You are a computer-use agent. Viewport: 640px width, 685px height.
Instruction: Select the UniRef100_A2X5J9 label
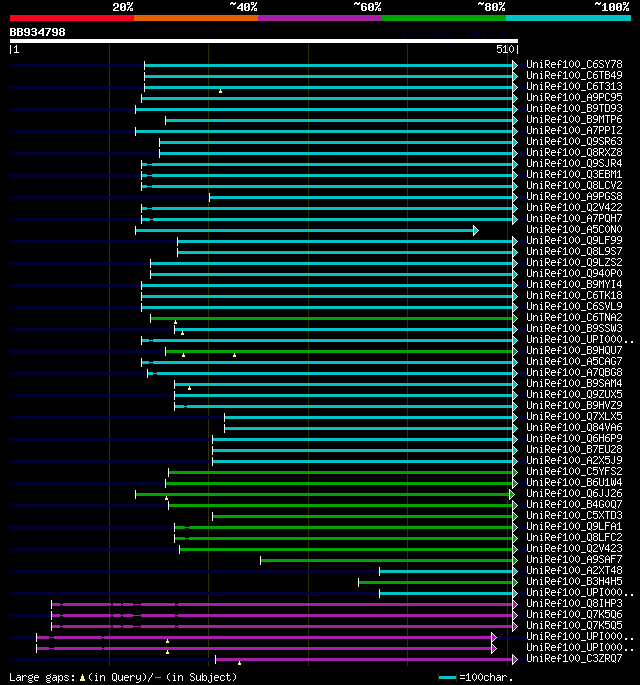[574, 460]
